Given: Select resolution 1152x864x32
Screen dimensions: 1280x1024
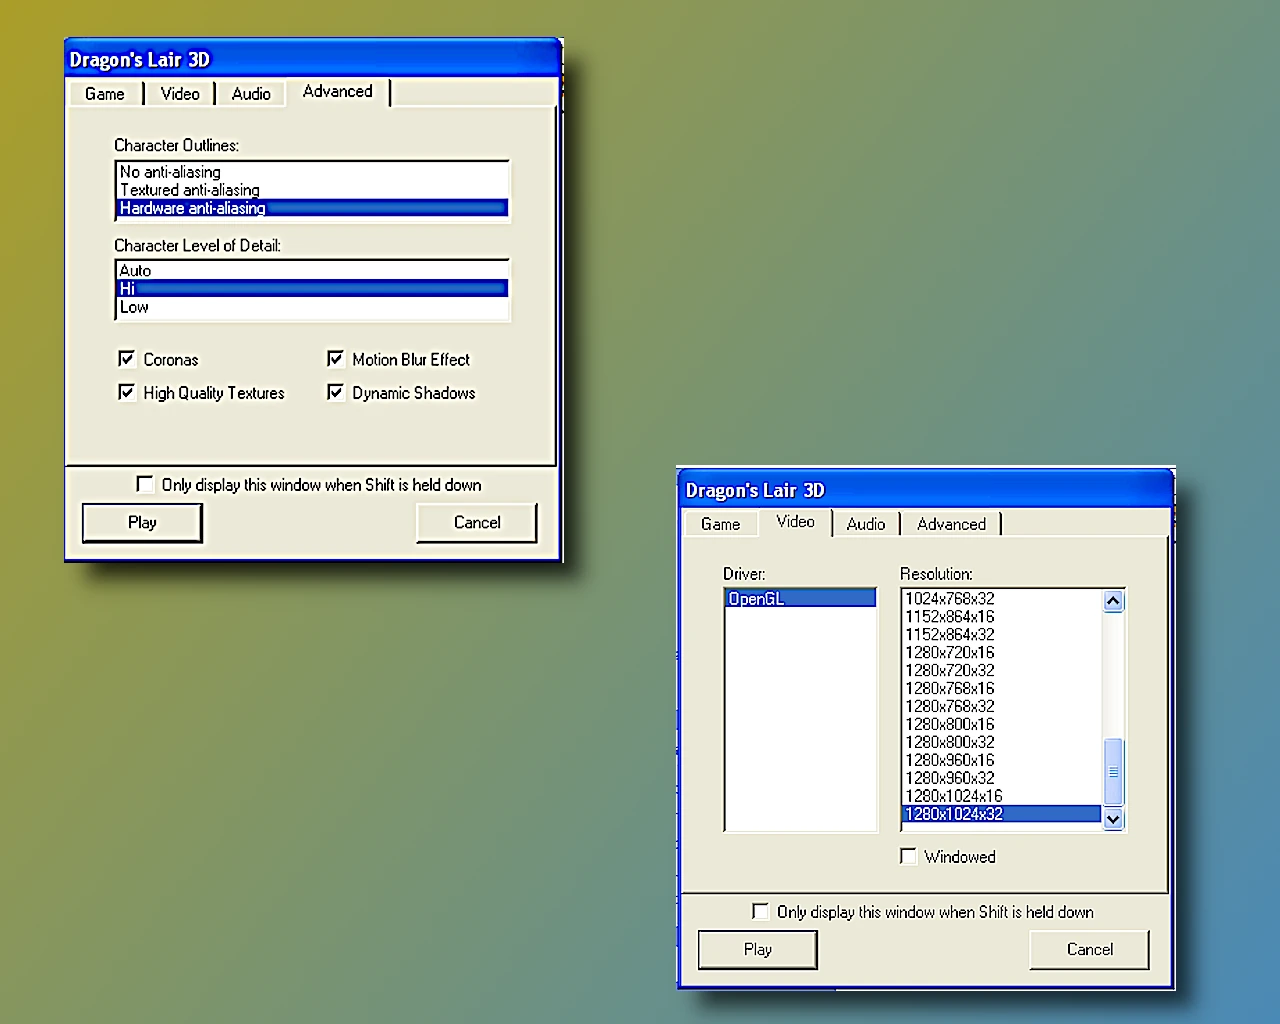Looking at the screenshot, I should coord(1002,634).
